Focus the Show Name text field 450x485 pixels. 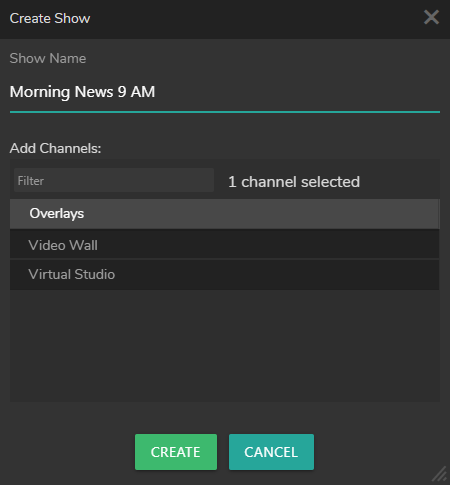pos(225,92)
